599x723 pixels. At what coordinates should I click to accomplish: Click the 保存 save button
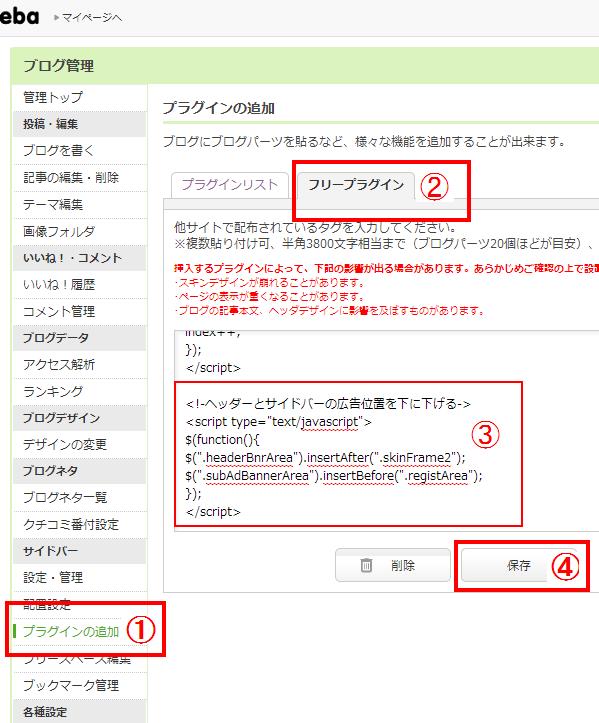pyautogui.click(x=518, y=565)
